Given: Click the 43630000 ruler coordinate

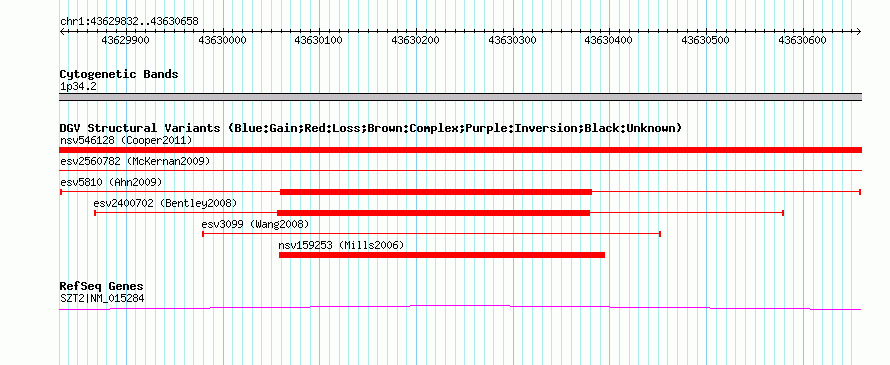Looking at the screenshot, I should 223,40.
